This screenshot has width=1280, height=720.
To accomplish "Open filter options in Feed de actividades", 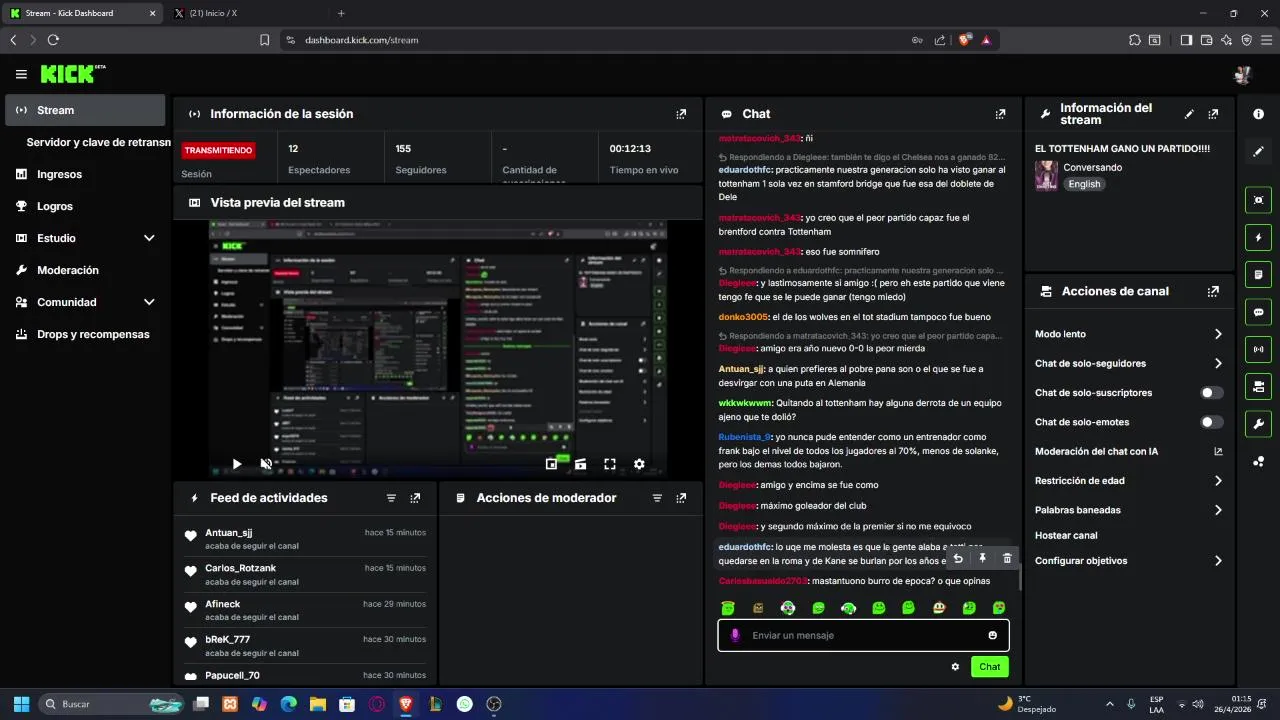I will point(391,498).
